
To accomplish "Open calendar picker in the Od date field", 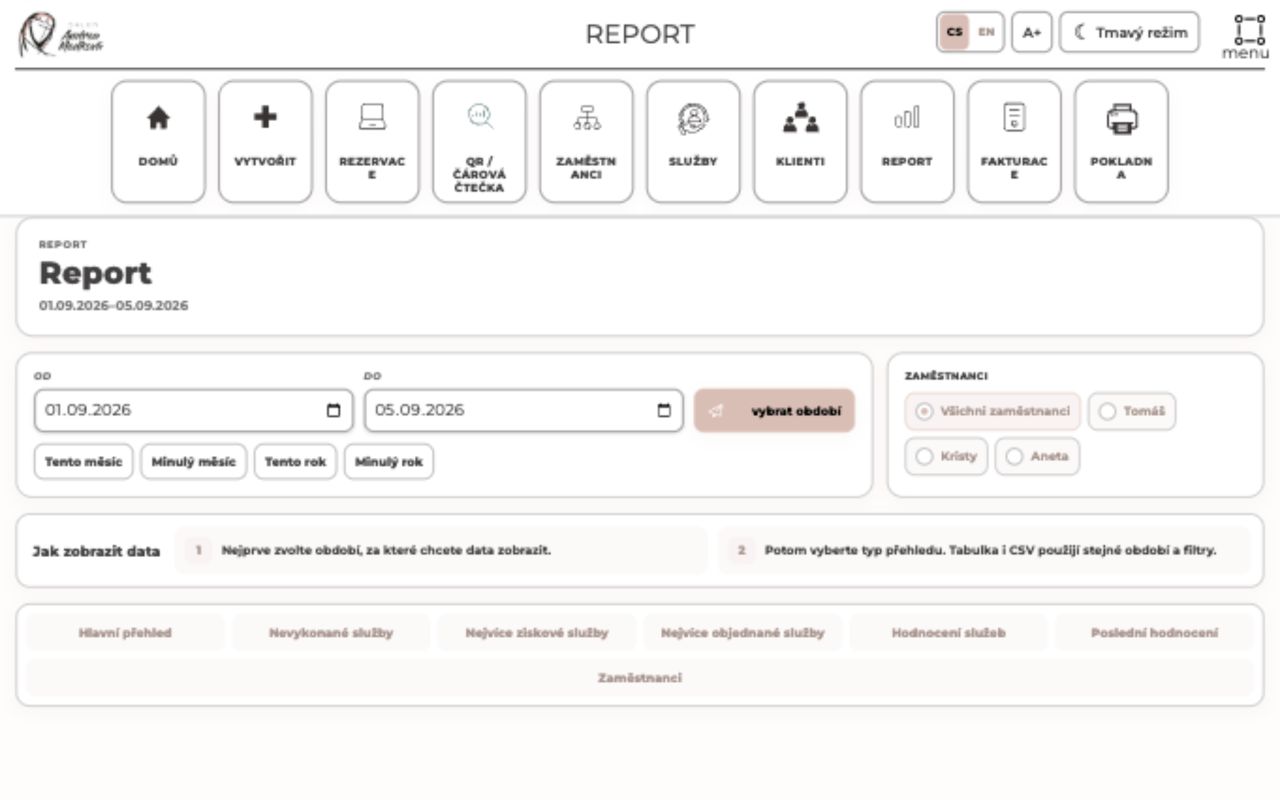I will (x=334, y=410).
